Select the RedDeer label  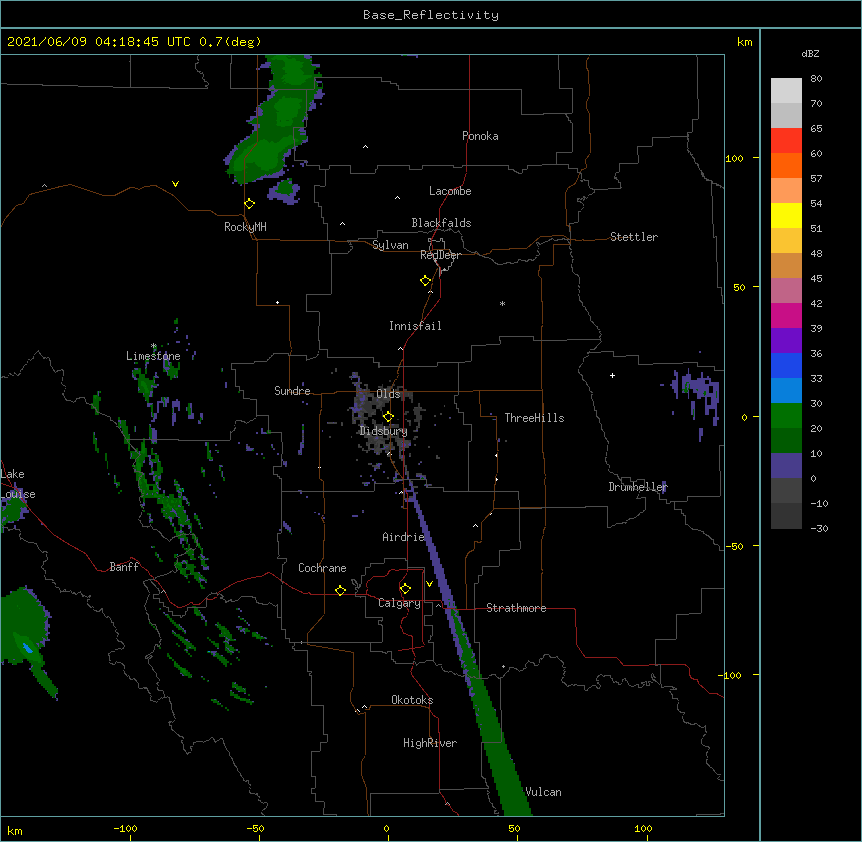click(440, 255)
